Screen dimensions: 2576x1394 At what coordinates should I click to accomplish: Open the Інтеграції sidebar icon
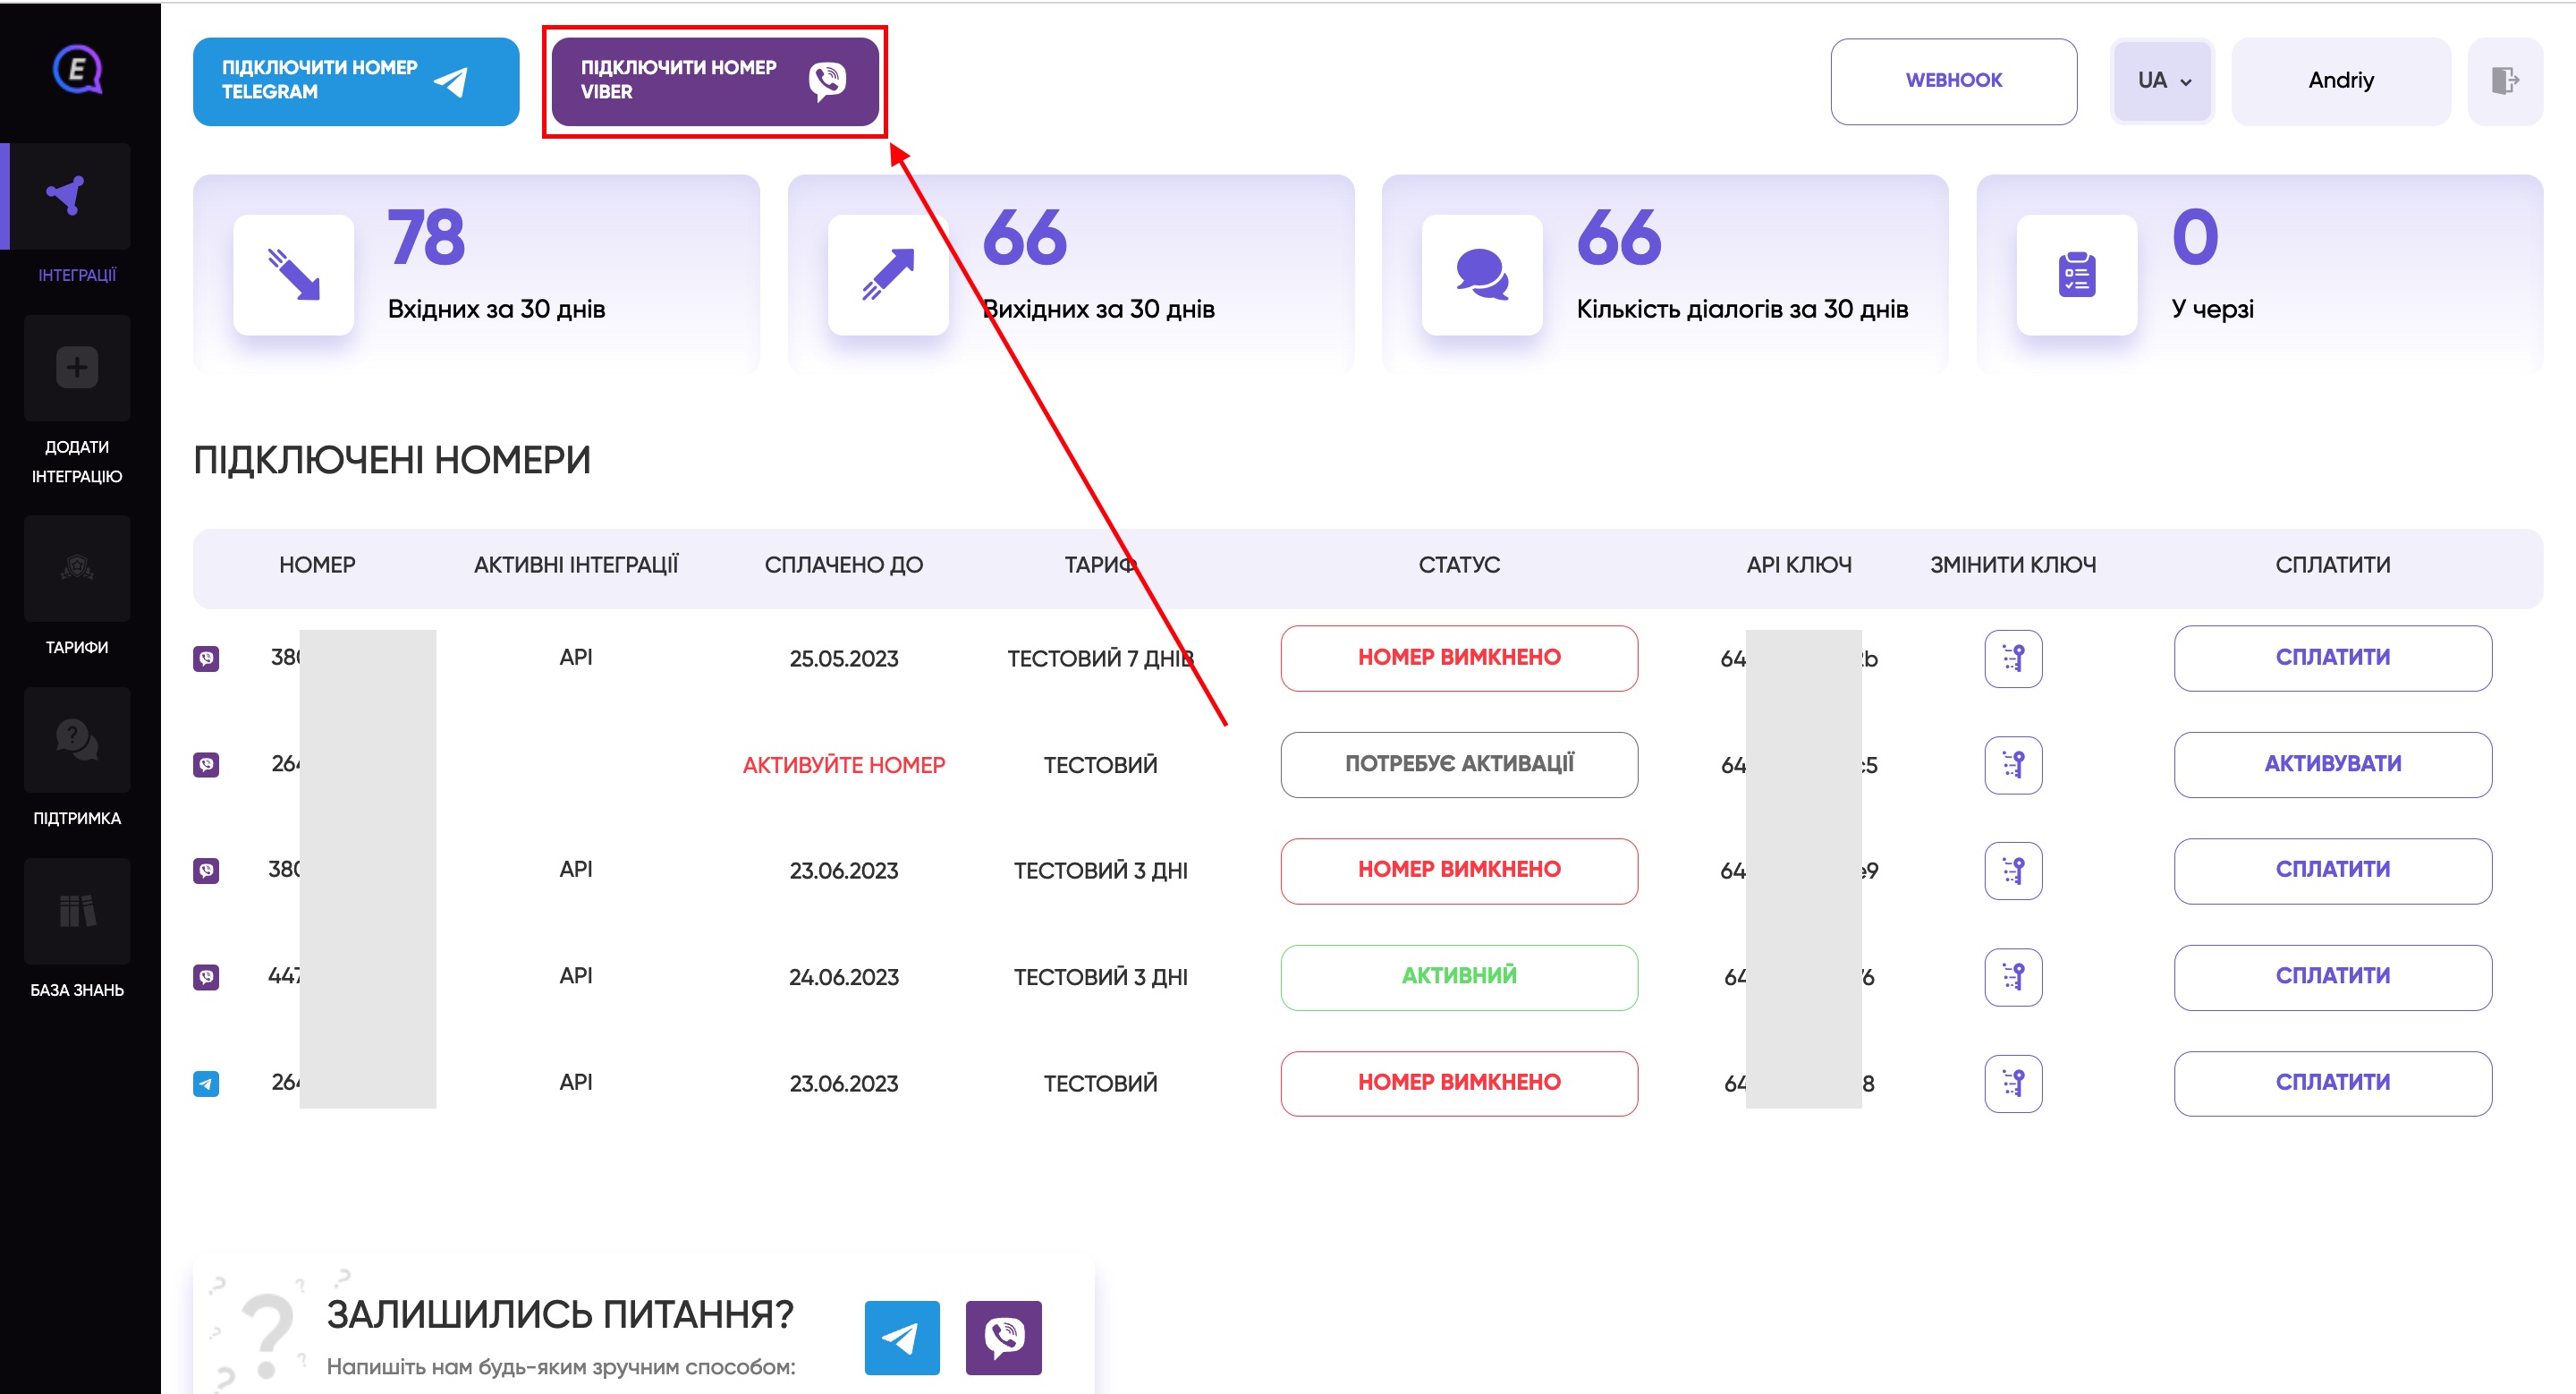70,196
